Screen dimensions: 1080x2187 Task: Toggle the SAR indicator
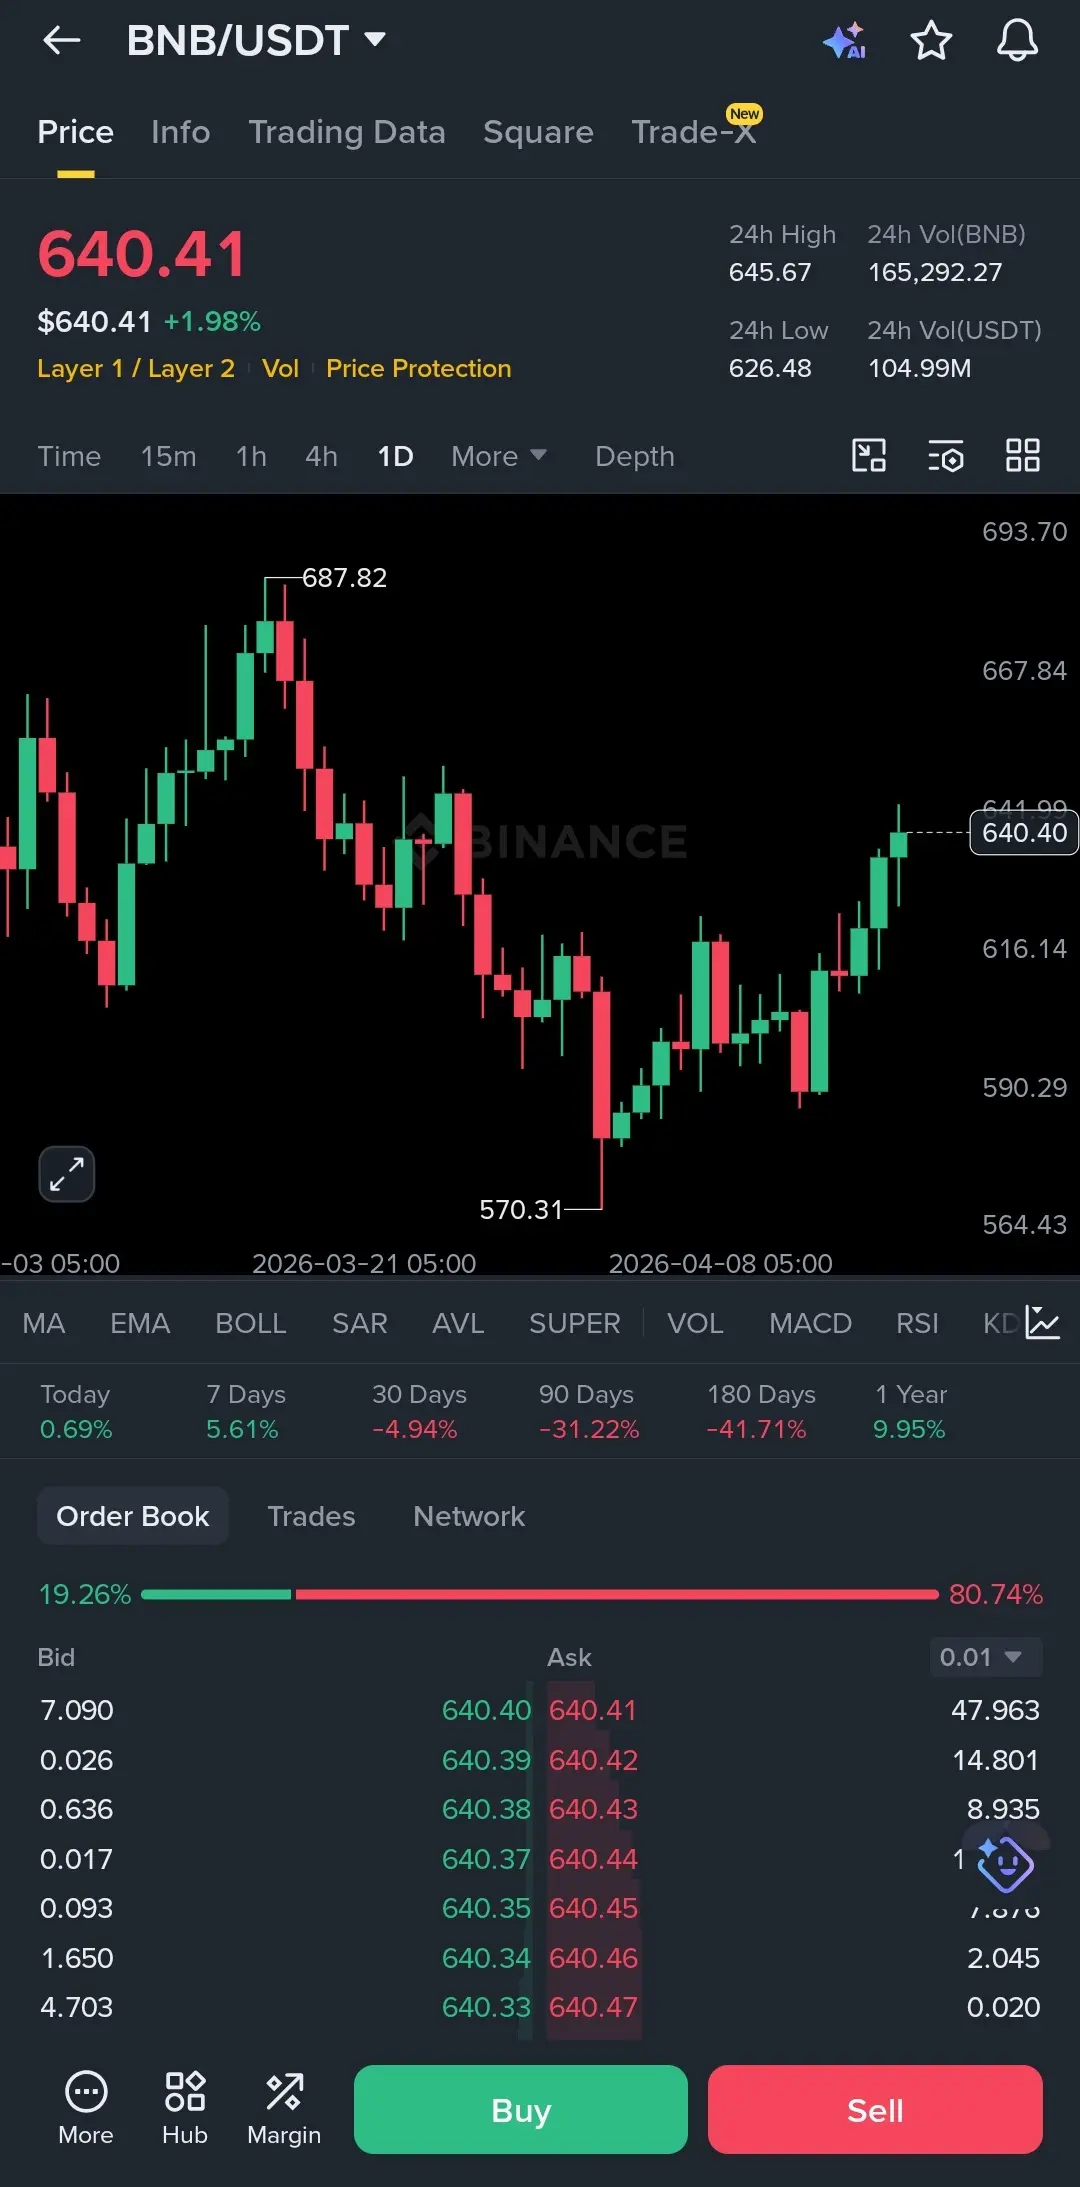coord(360,1323)
